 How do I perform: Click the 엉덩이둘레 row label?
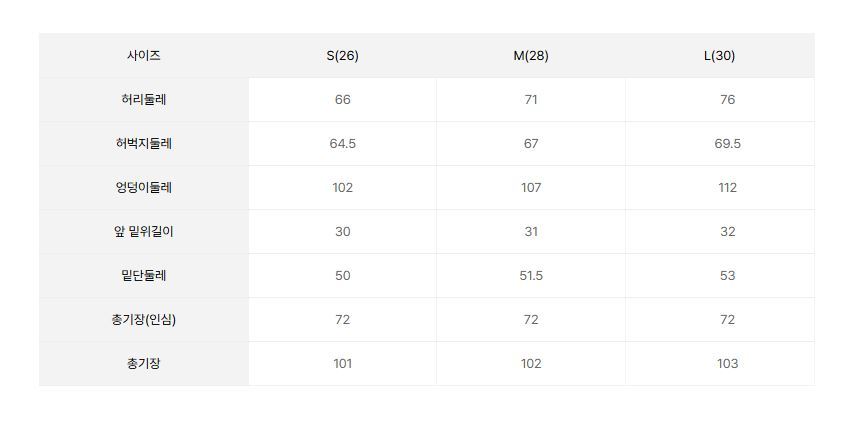[x=143, y=188]
